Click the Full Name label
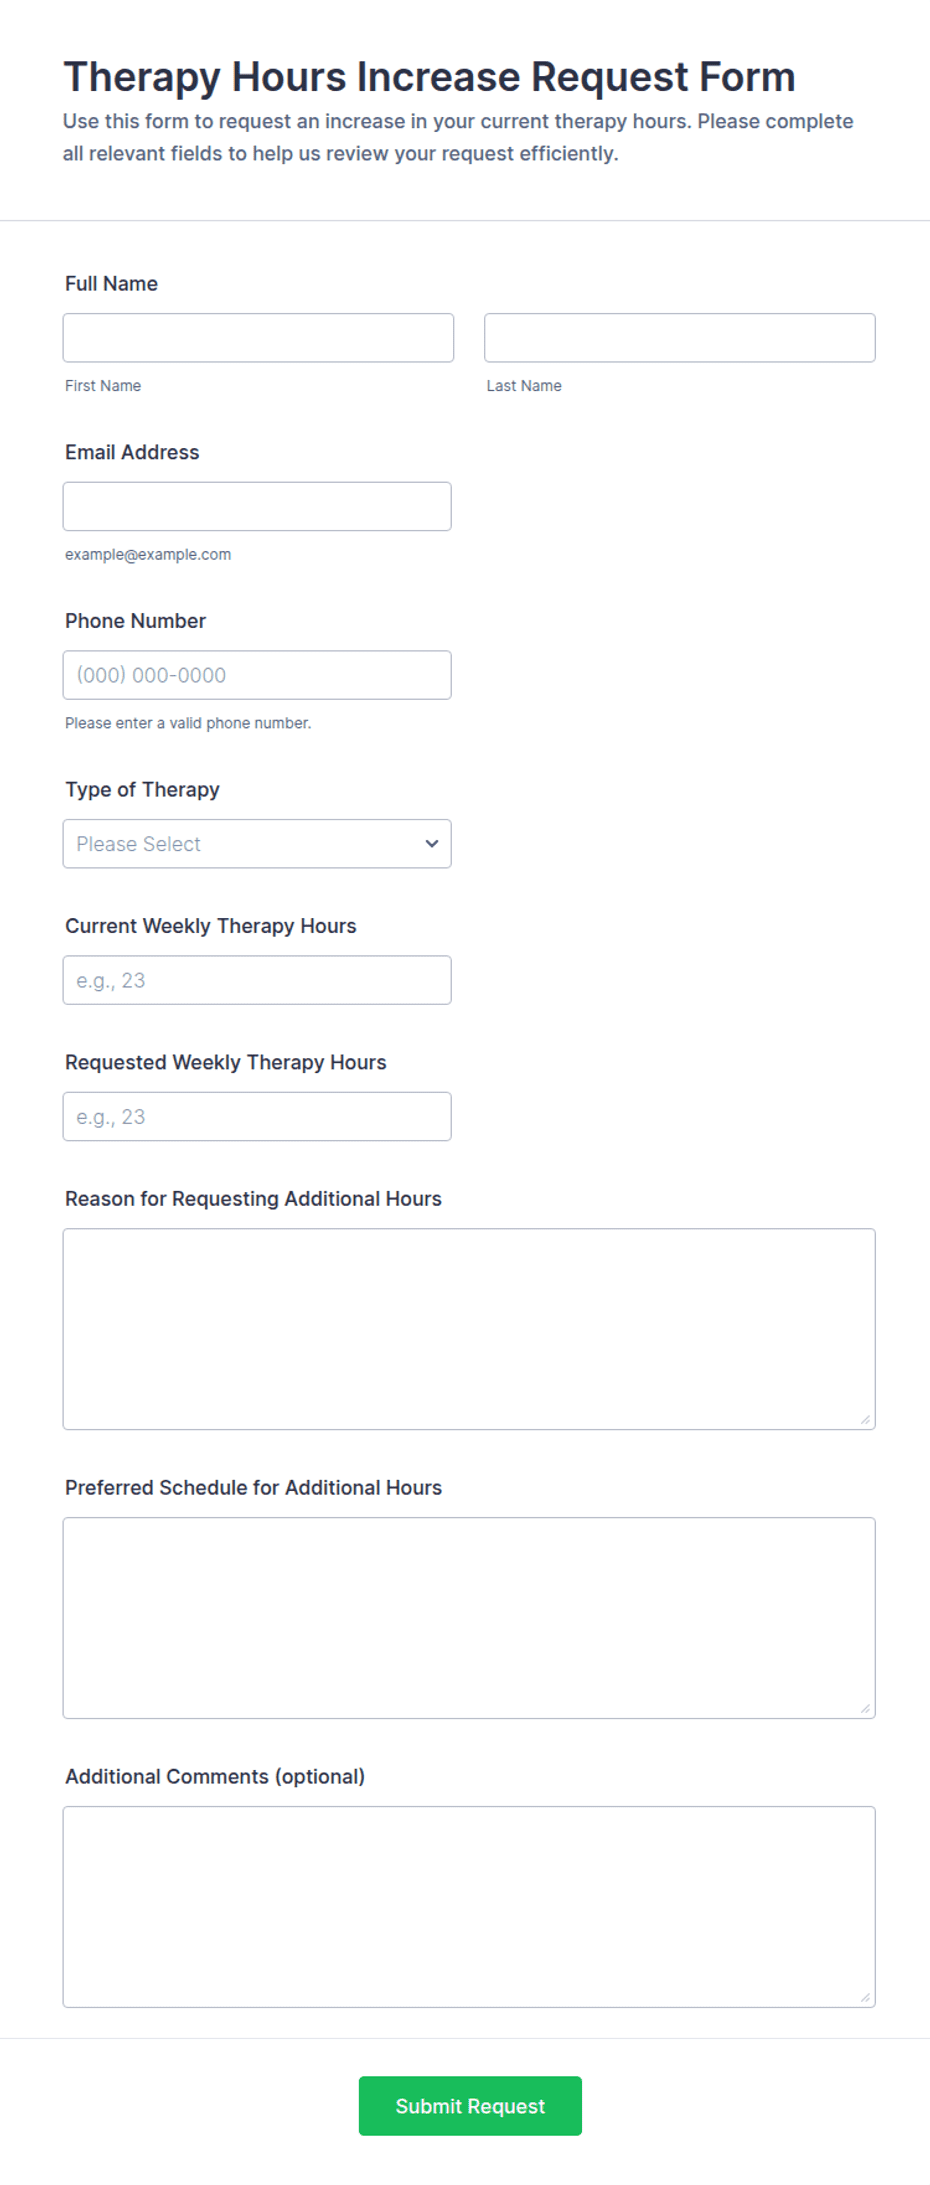 pos(111,284)
